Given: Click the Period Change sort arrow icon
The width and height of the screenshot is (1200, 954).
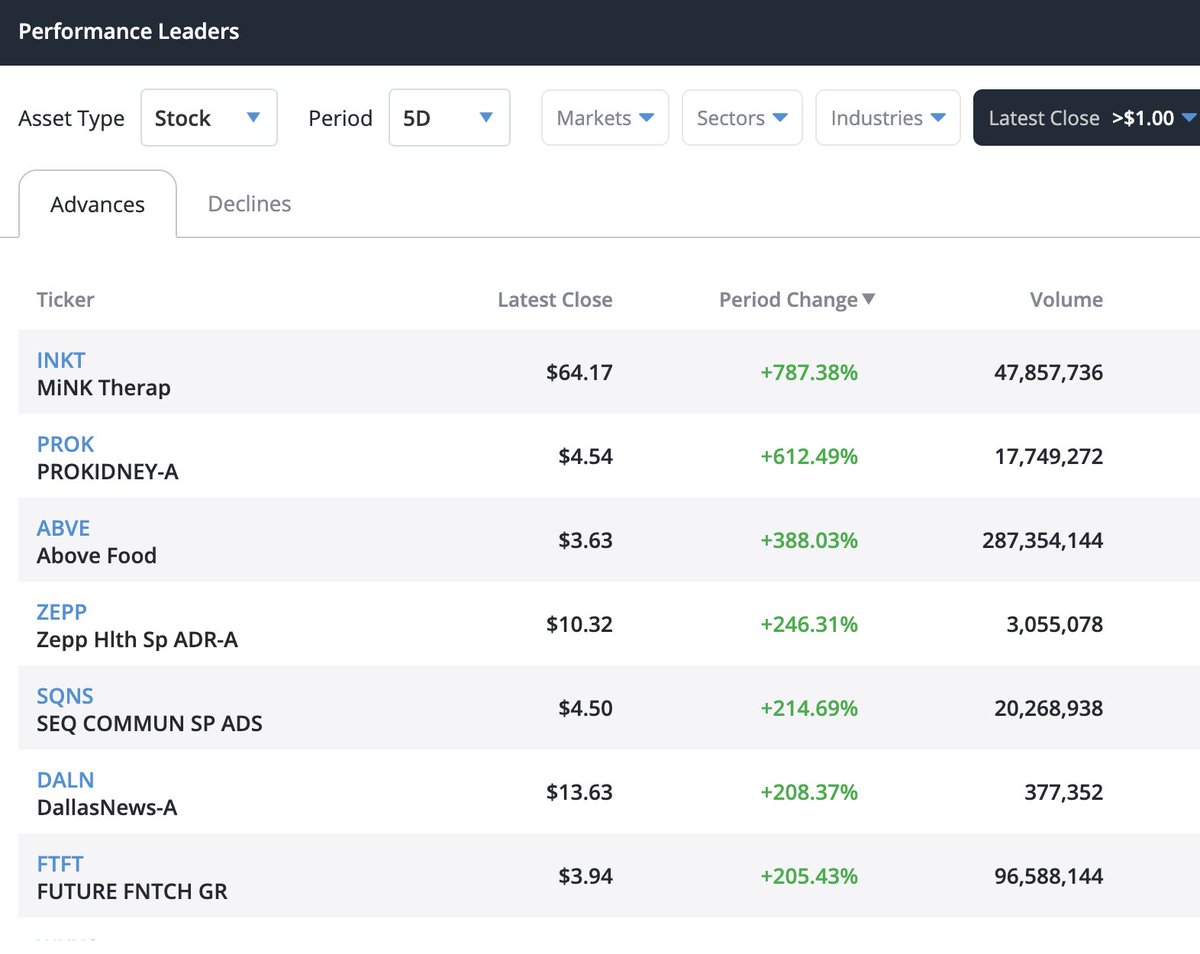Looking at the screenshot, I should [869, 299].
